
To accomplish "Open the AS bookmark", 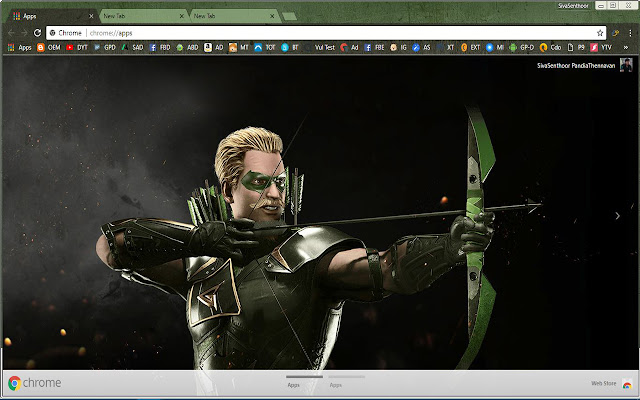I will tap(421, 47).
